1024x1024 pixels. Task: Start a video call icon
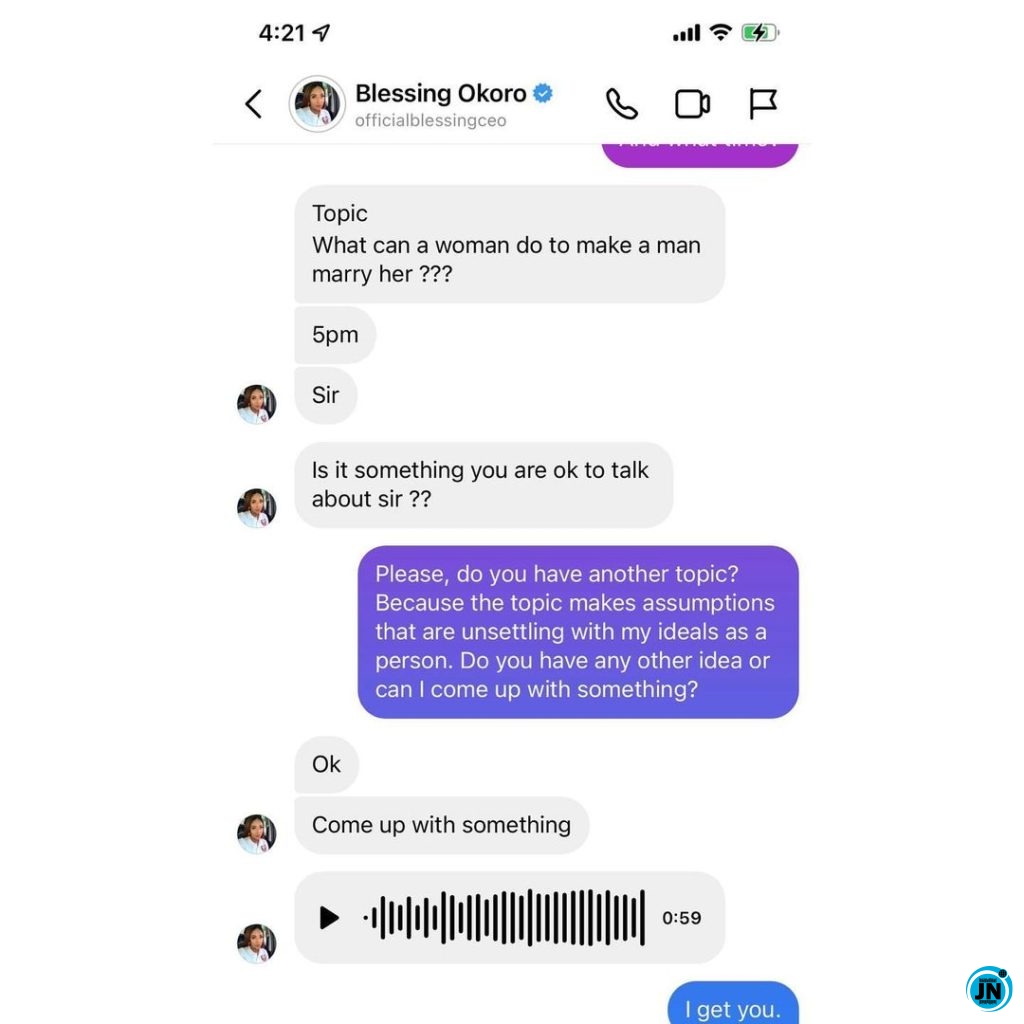click(x=692, y=104)
